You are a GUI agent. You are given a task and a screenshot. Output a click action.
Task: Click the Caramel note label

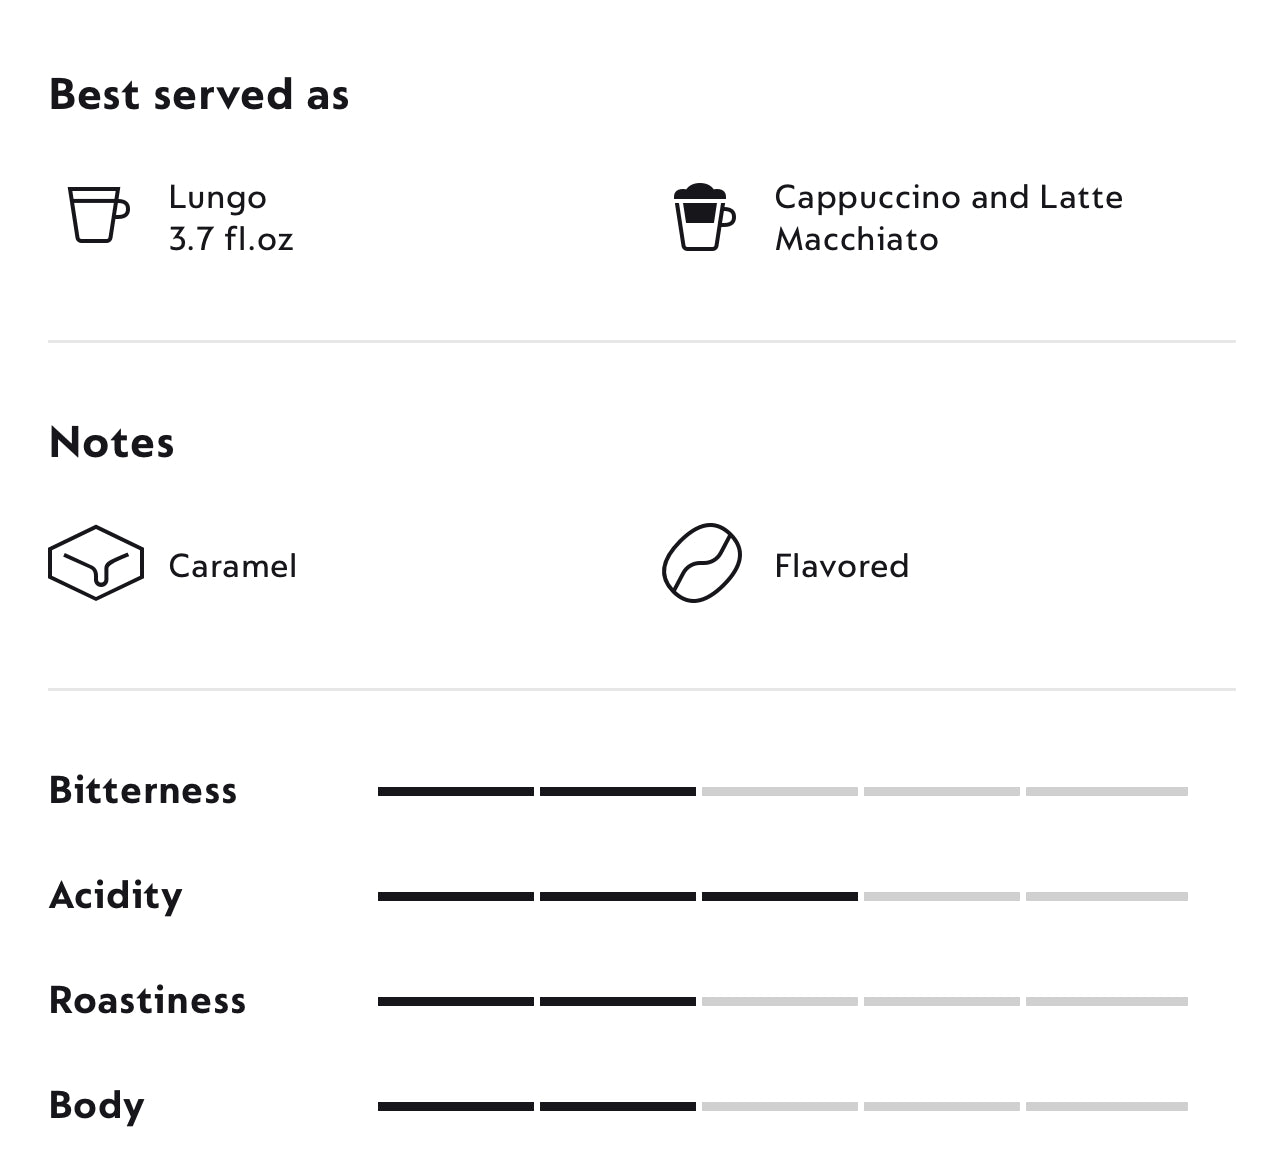coord(233,566)
